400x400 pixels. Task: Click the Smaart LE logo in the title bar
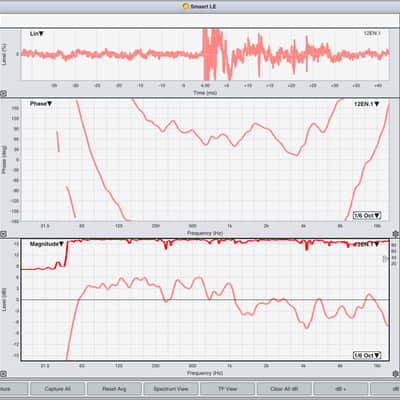pyautogui.click(x=186, y=6)
